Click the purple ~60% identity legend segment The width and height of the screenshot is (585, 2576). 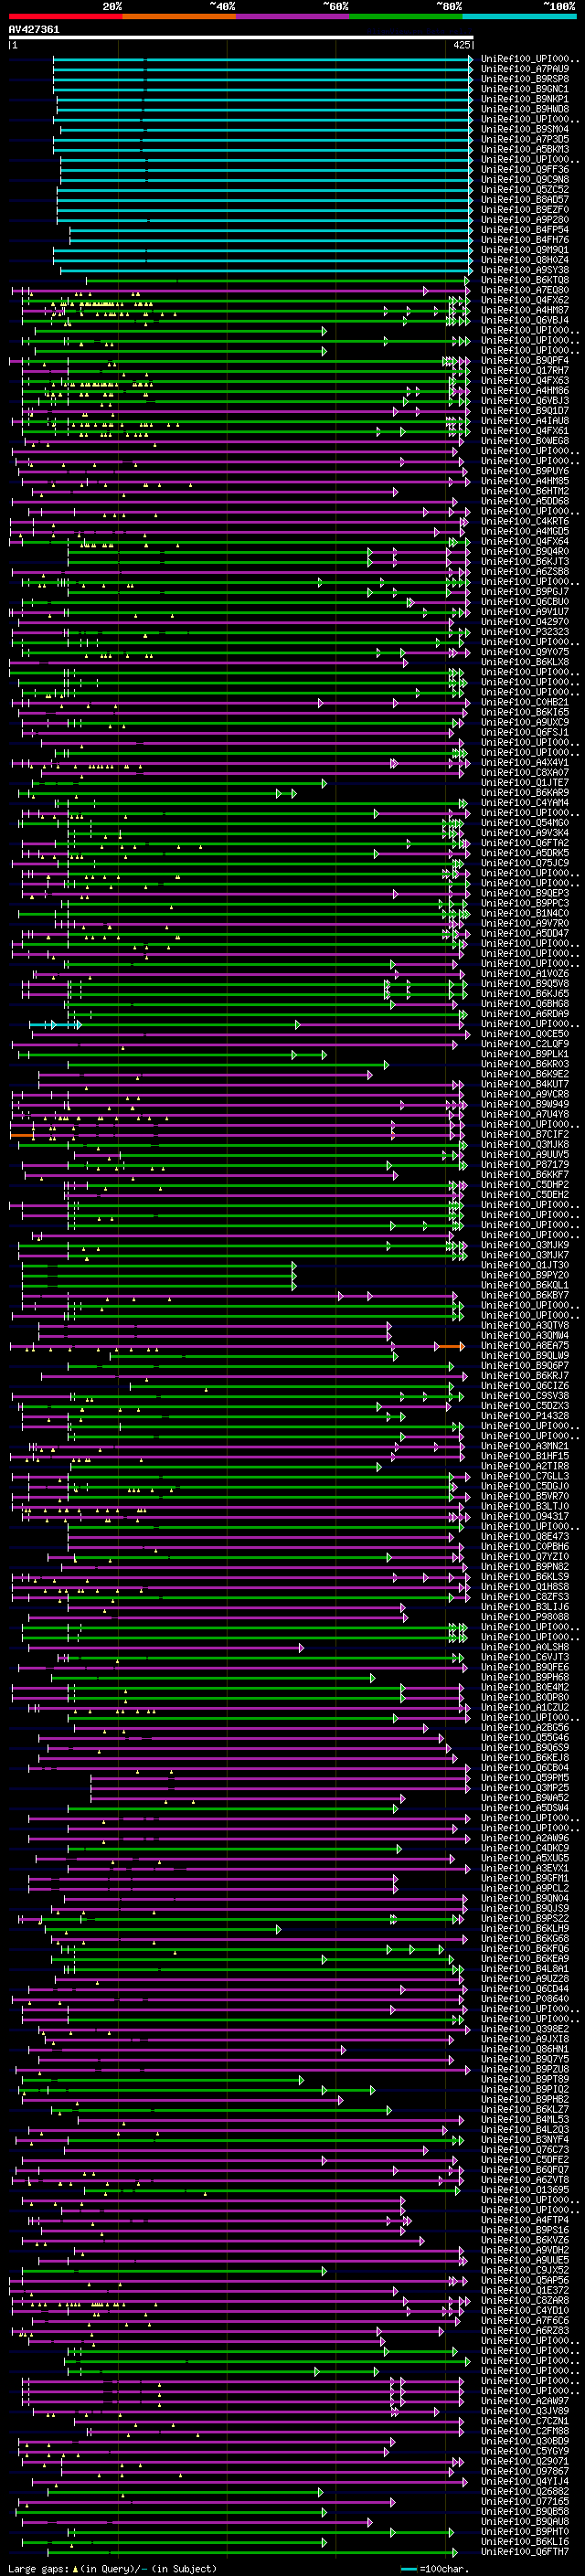[x=293, y=17]
